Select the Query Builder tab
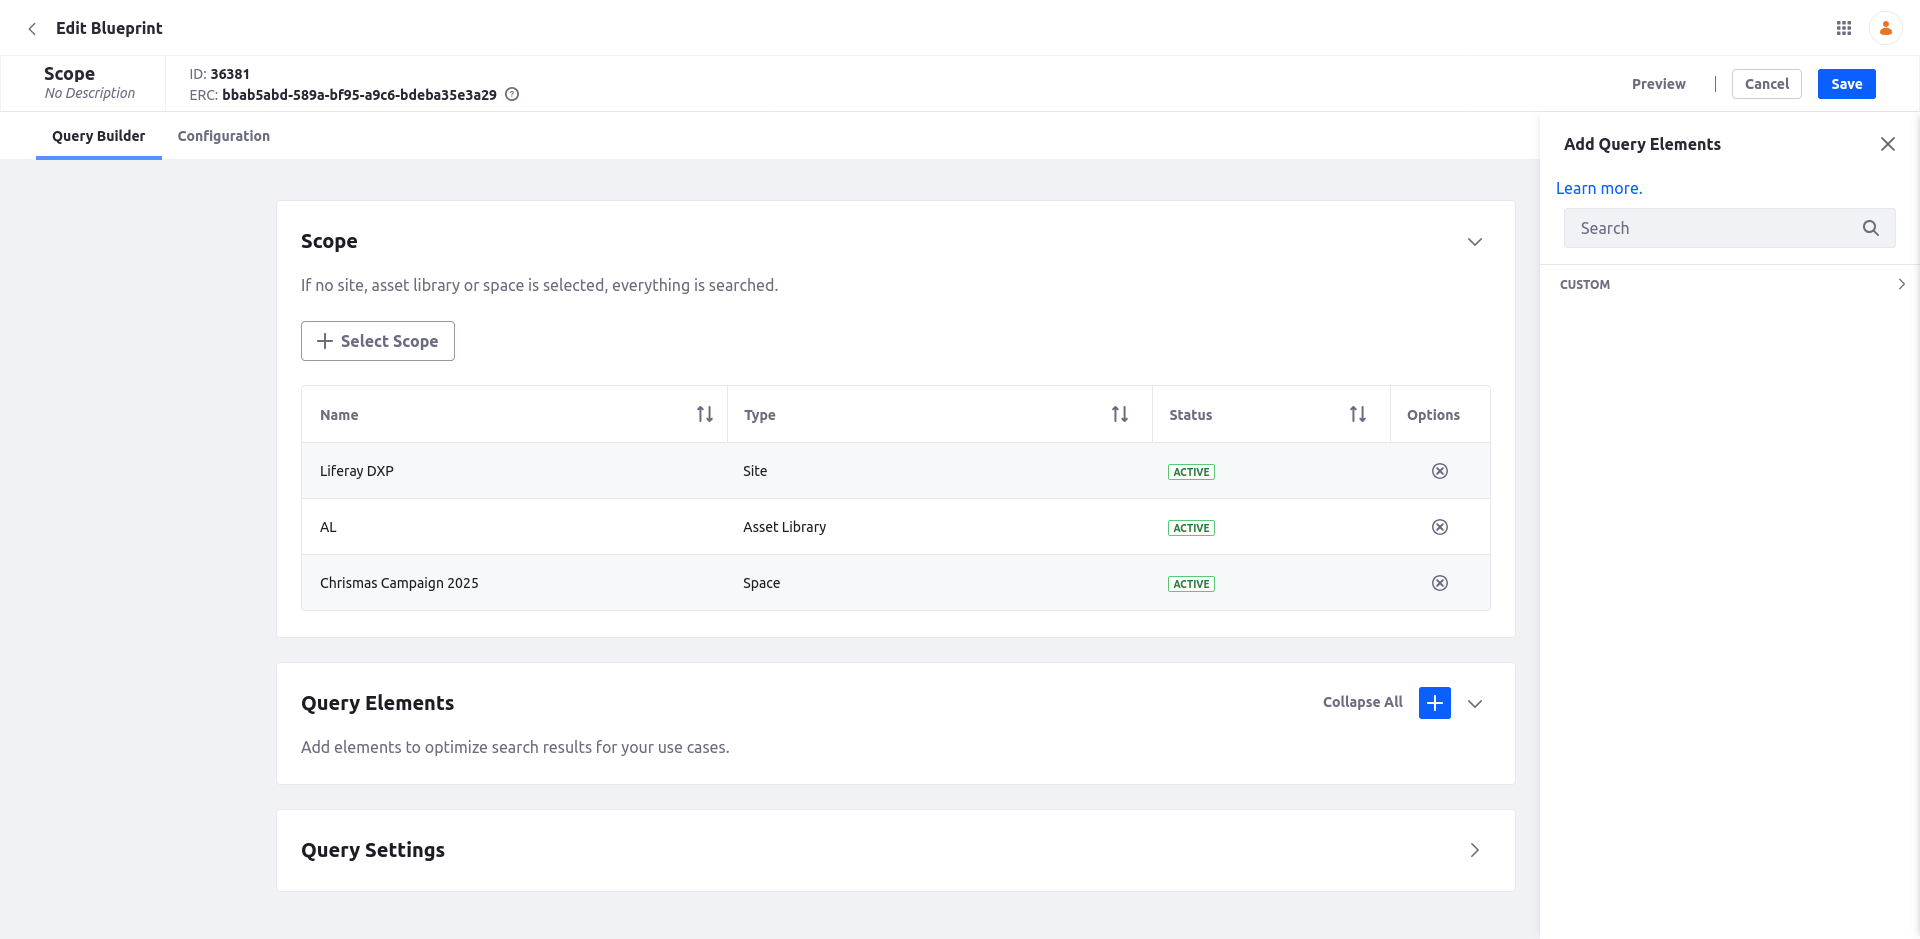This screenshot has height=939, width=1920. click(98, 136)
